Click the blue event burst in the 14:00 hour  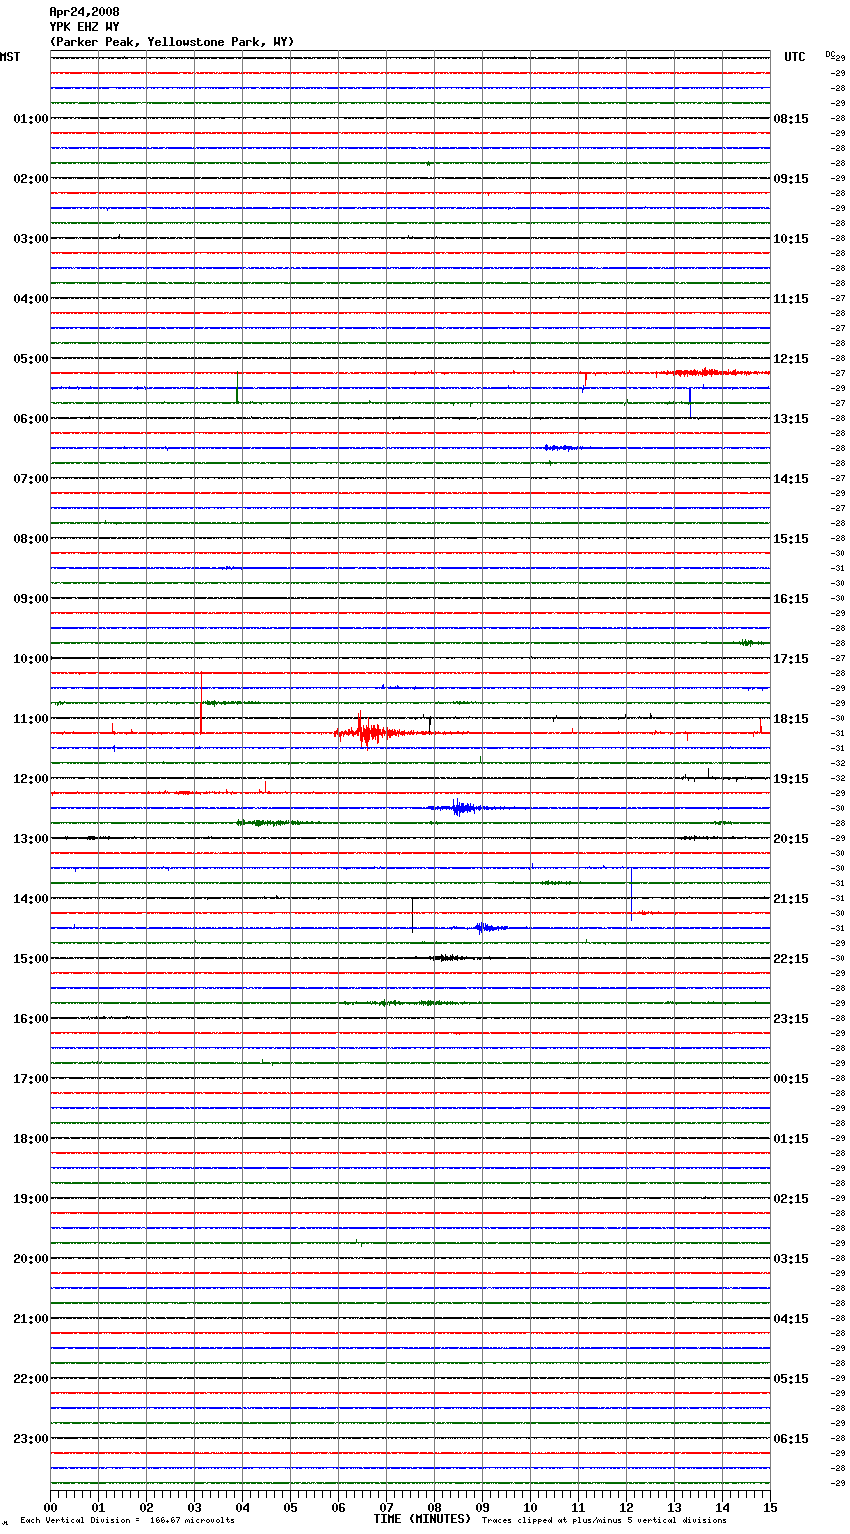[x=488, y=928]
